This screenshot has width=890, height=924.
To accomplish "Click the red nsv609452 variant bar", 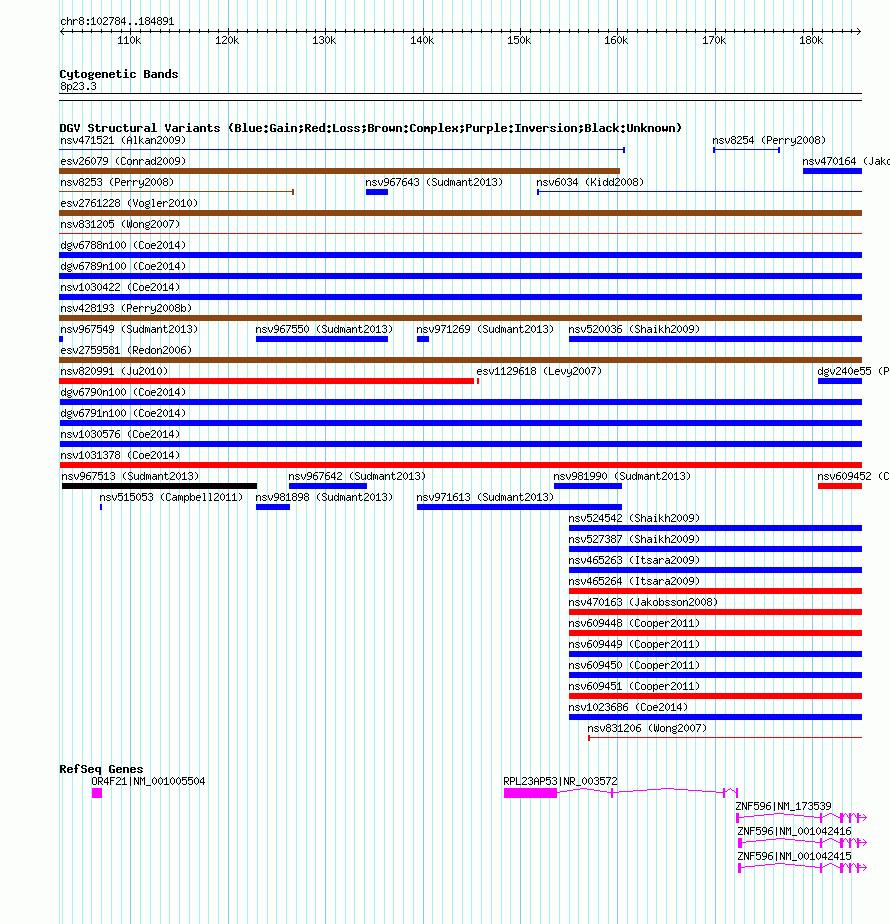I will click(x=840, y=486).
